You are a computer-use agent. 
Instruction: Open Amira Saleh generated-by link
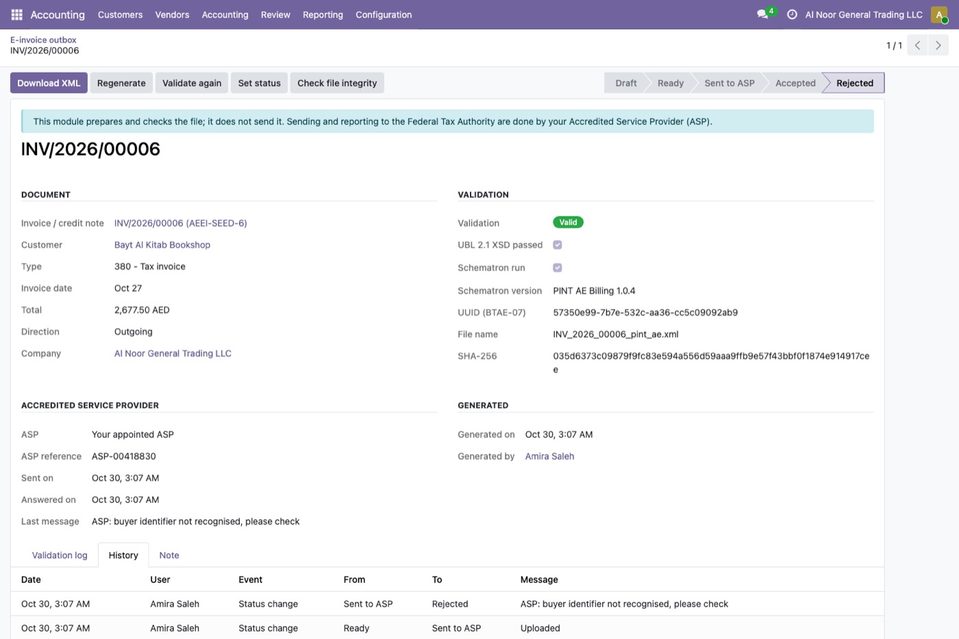[x=549, y=456]
